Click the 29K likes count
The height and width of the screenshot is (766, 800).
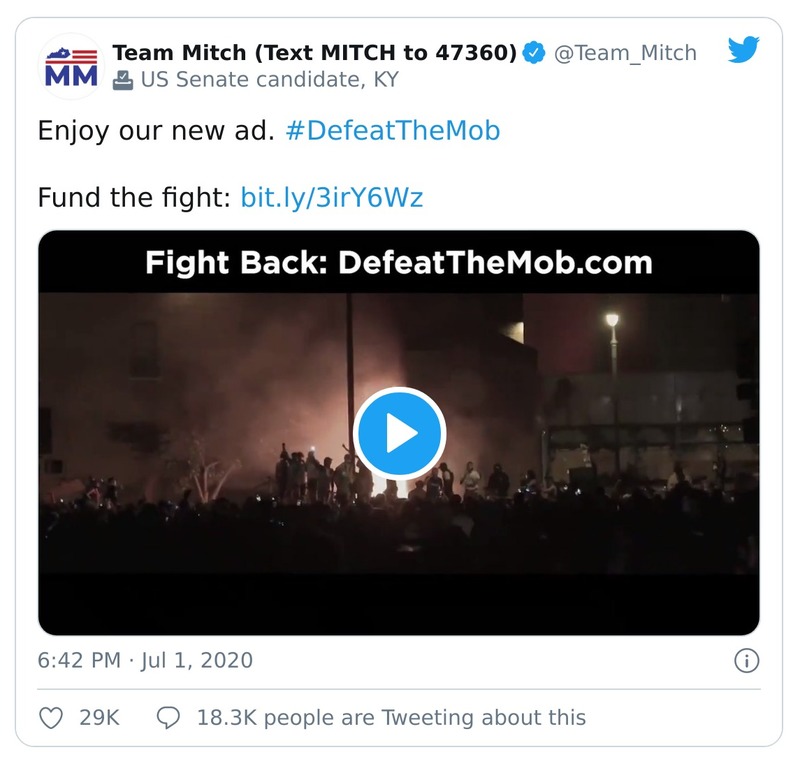[x=100, y=717]
